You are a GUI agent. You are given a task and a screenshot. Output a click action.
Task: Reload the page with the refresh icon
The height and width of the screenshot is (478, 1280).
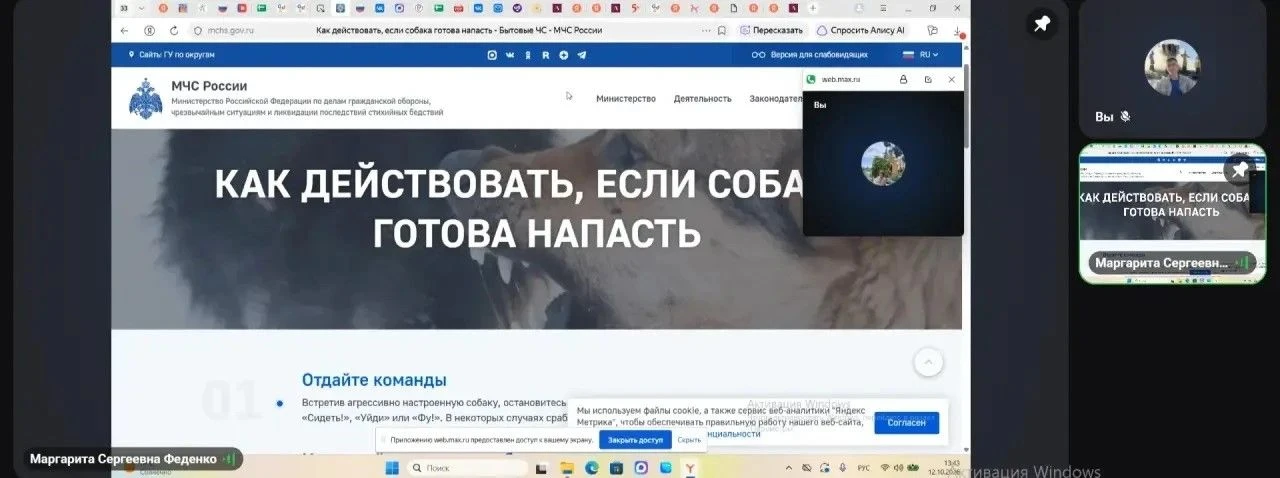click(x=174, y=30)
